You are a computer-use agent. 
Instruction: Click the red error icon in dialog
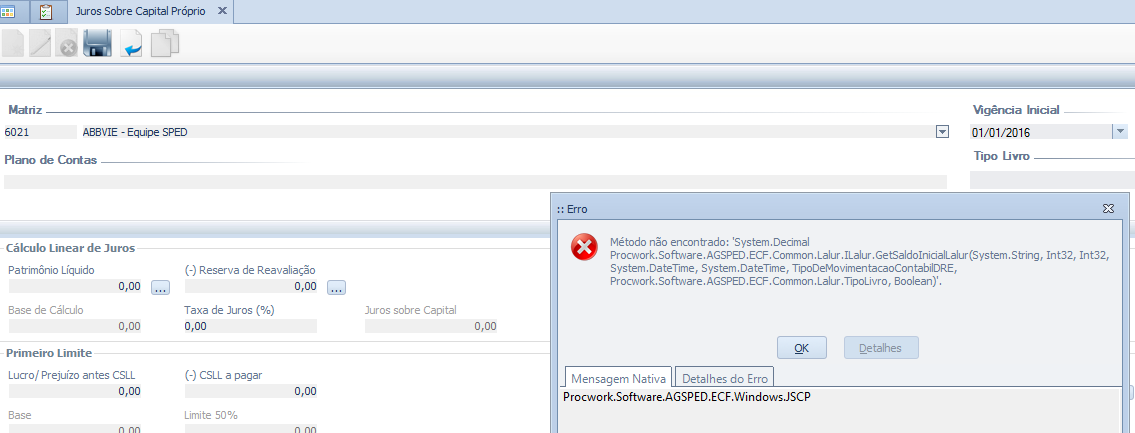tap(583, 248)
